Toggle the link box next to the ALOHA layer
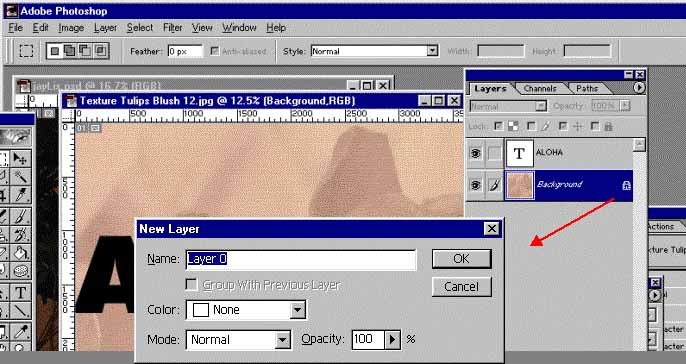Screen dimensions: 686x364 (494, 153)
